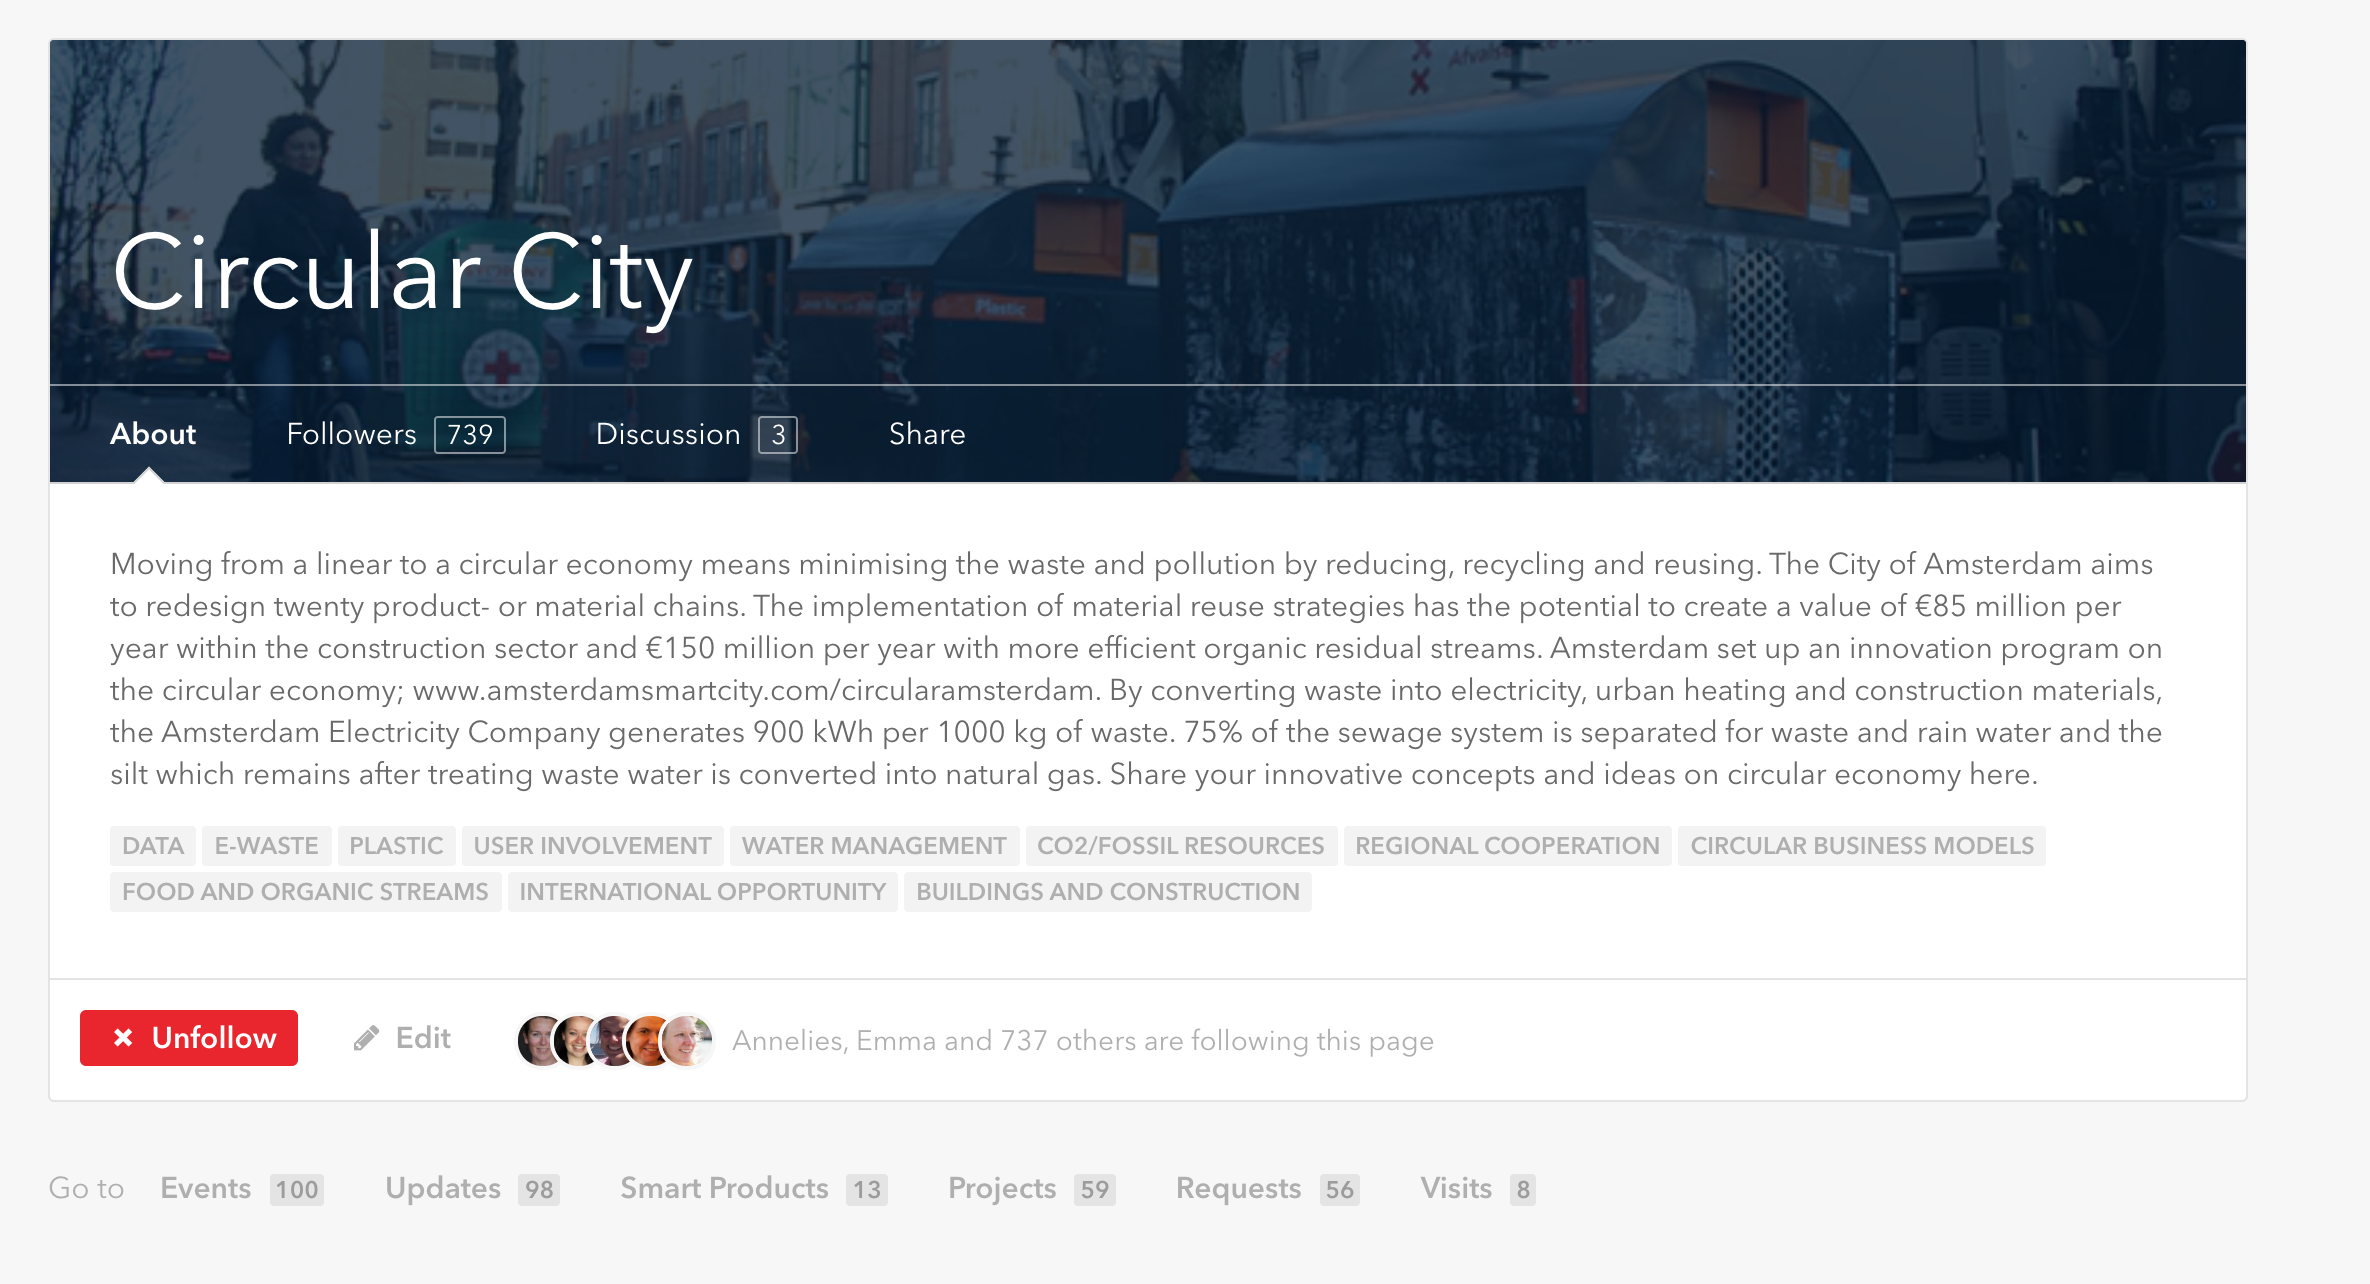Select the INTERNATIONAL OPPORTUNITY tag
Screen dimensions: 2370x1284
coord(703,892)
